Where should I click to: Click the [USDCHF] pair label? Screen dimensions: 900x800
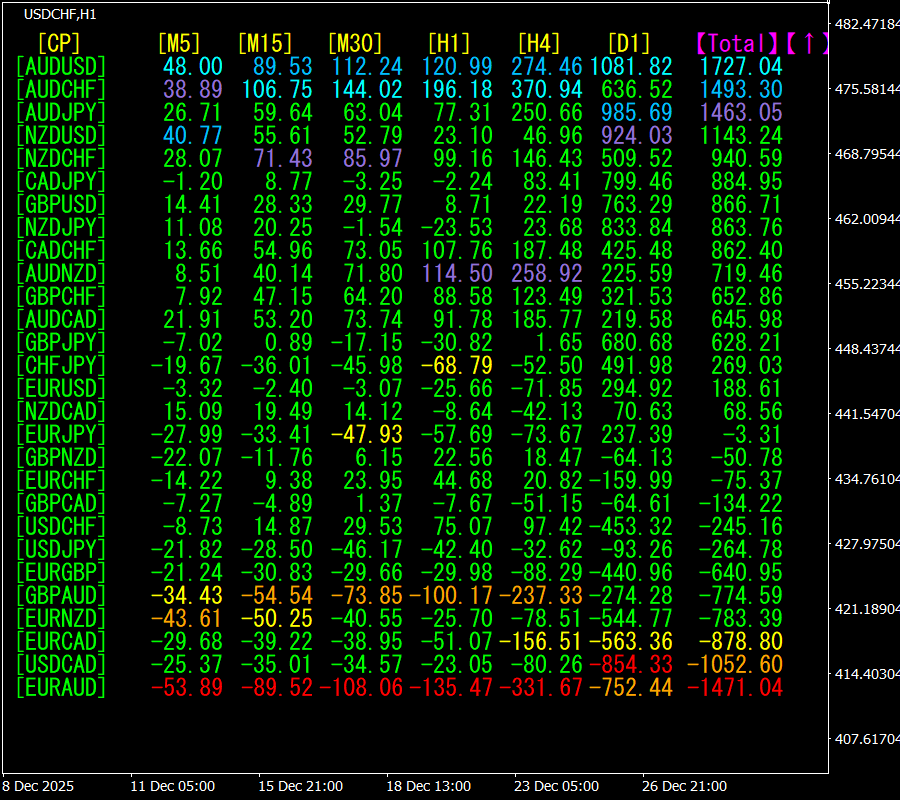61,526
